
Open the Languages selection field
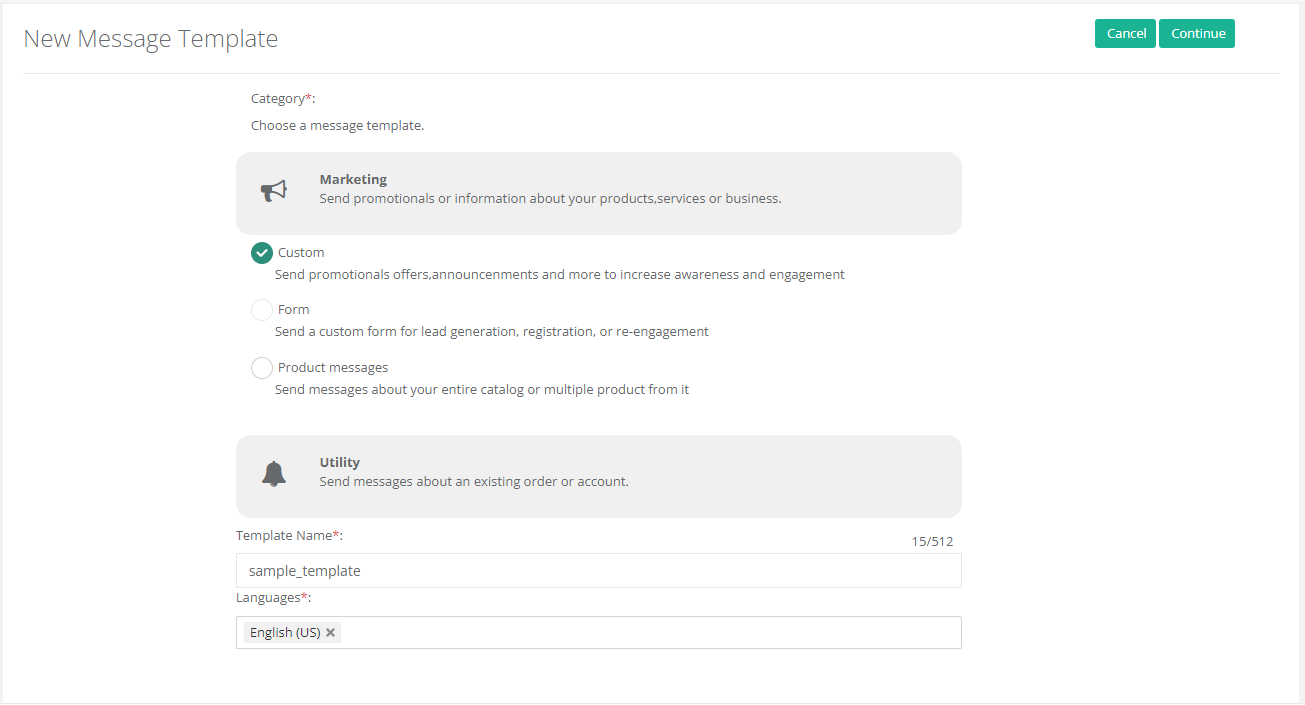650,633
